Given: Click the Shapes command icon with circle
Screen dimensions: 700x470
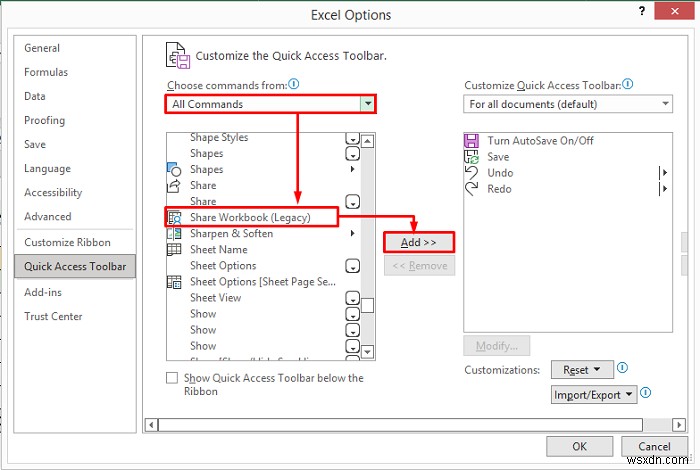Looking at the screenshot, I should click(174, 169).
